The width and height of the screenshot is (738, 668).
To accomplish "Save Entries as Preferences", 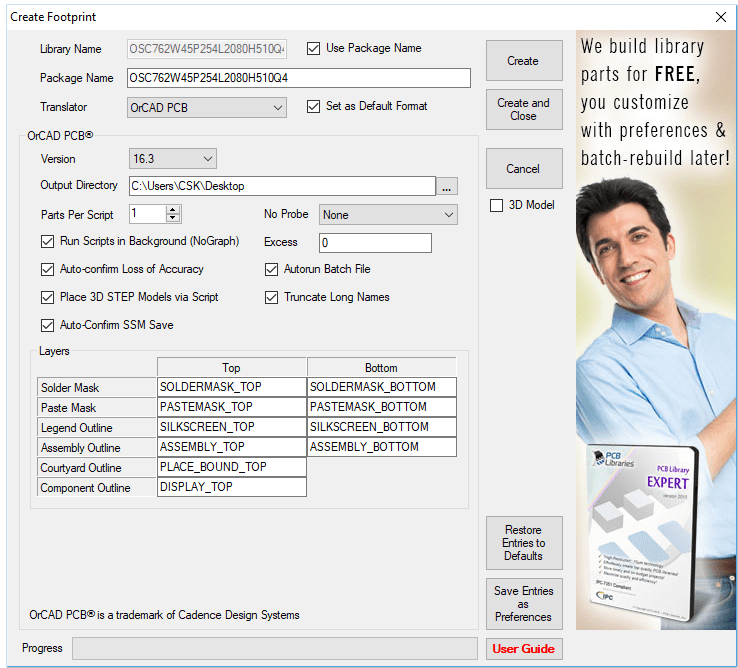I will (524, 604).
